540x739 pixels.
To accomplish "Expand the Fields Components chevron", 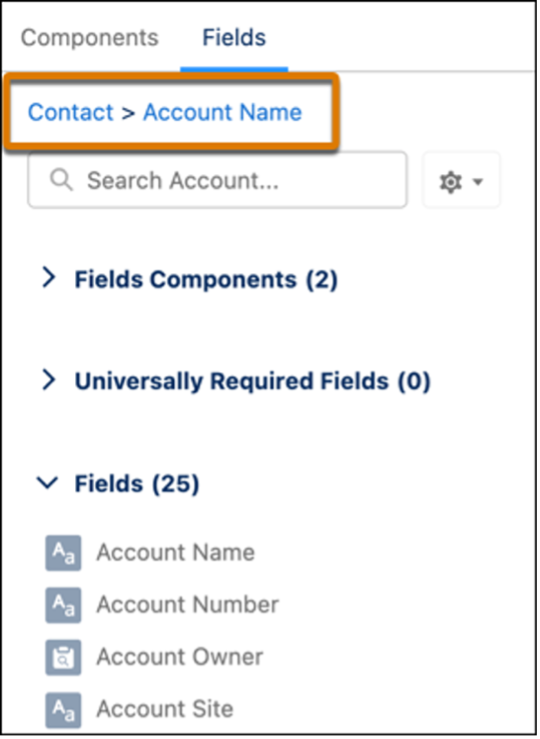I will point(49,278).
